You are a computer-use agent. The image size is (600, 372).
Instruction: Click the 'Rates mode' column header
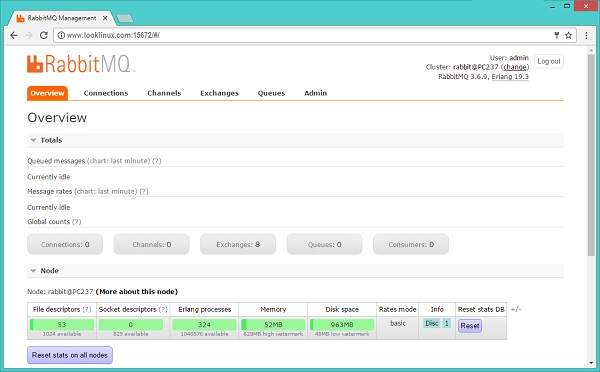point(397,309)
